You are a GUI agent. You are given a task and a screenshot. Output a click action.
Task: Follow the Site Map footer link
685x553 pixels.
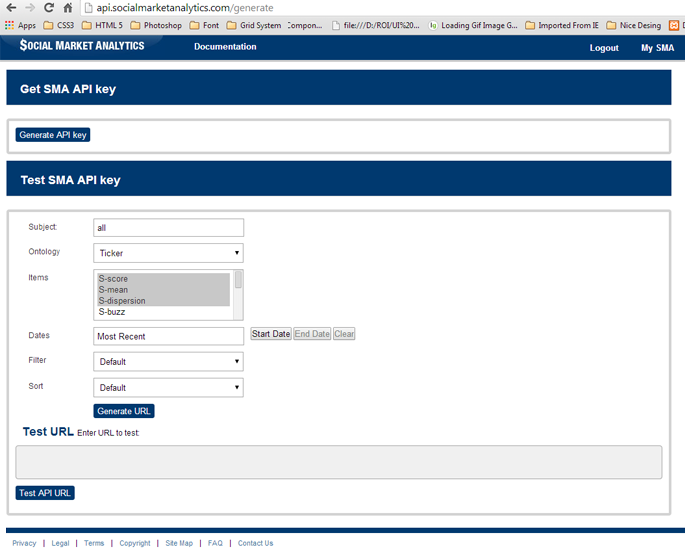[179, 543]
